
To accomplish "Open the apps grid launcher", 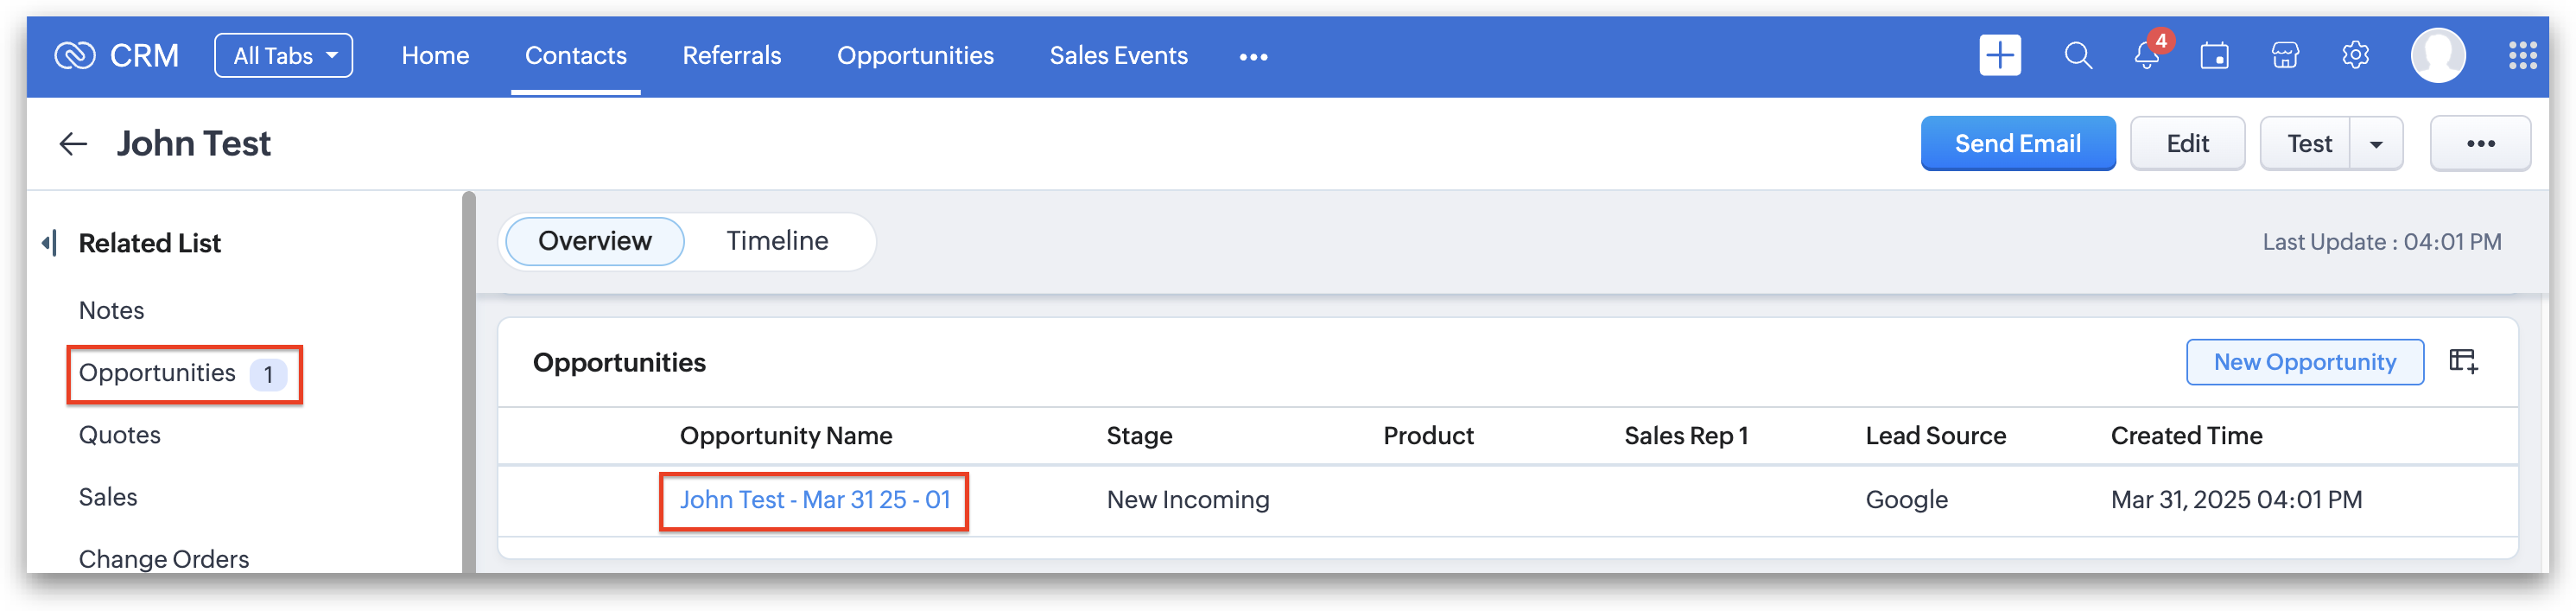I will (2522, 56).
